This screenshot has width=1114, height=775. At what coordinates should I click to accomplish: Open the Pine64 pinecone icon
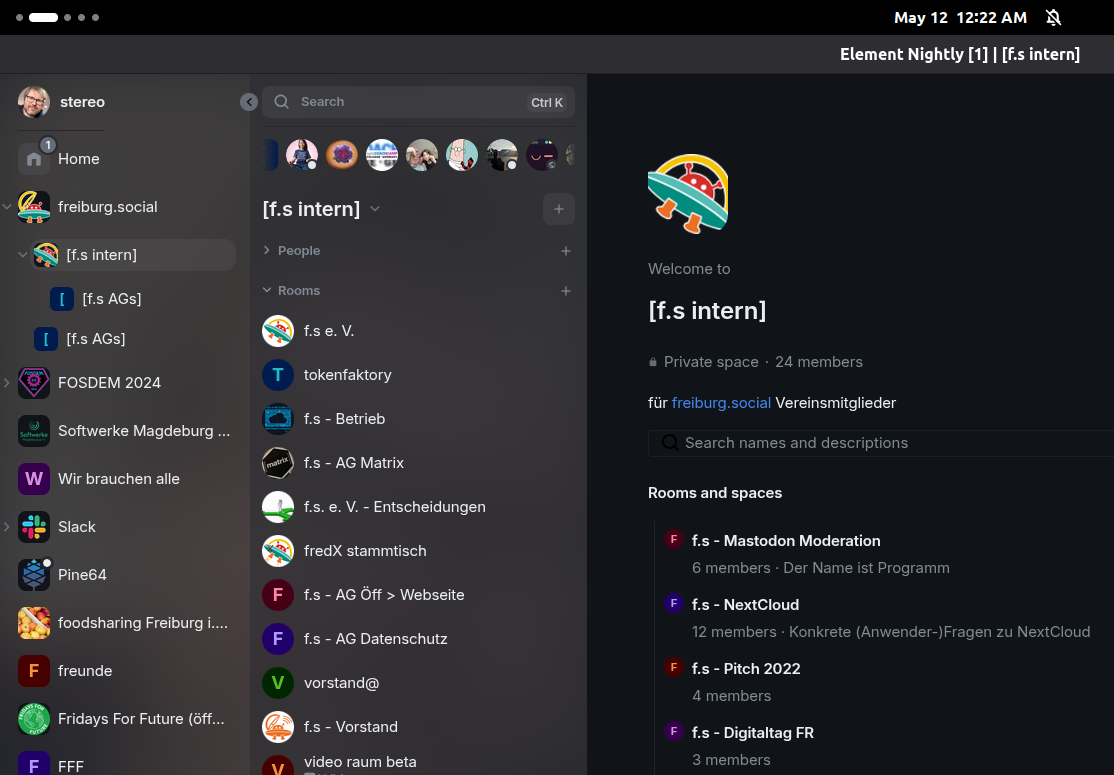(34, 575)
